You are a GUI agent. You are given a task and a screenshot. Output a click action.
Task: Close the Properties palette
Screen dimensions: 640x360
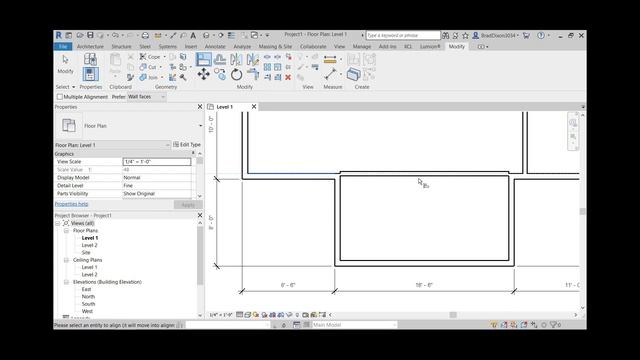pyautogui.click(x=200, y=107)
